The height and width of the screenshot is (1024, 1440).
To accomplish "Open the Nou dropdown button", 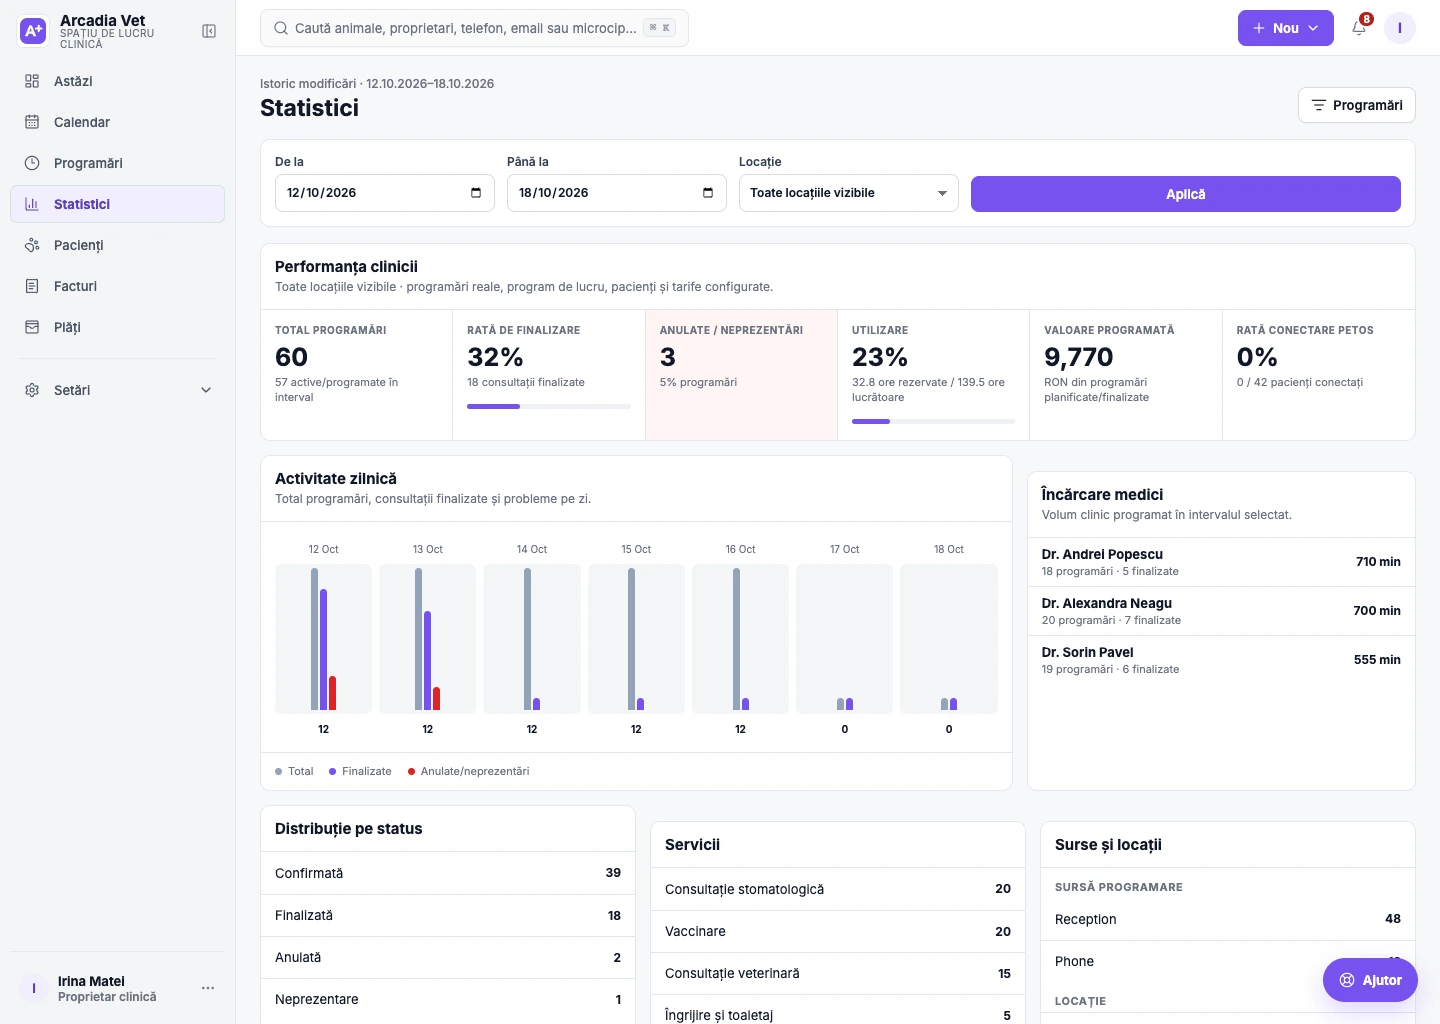I will [1286, 28].
